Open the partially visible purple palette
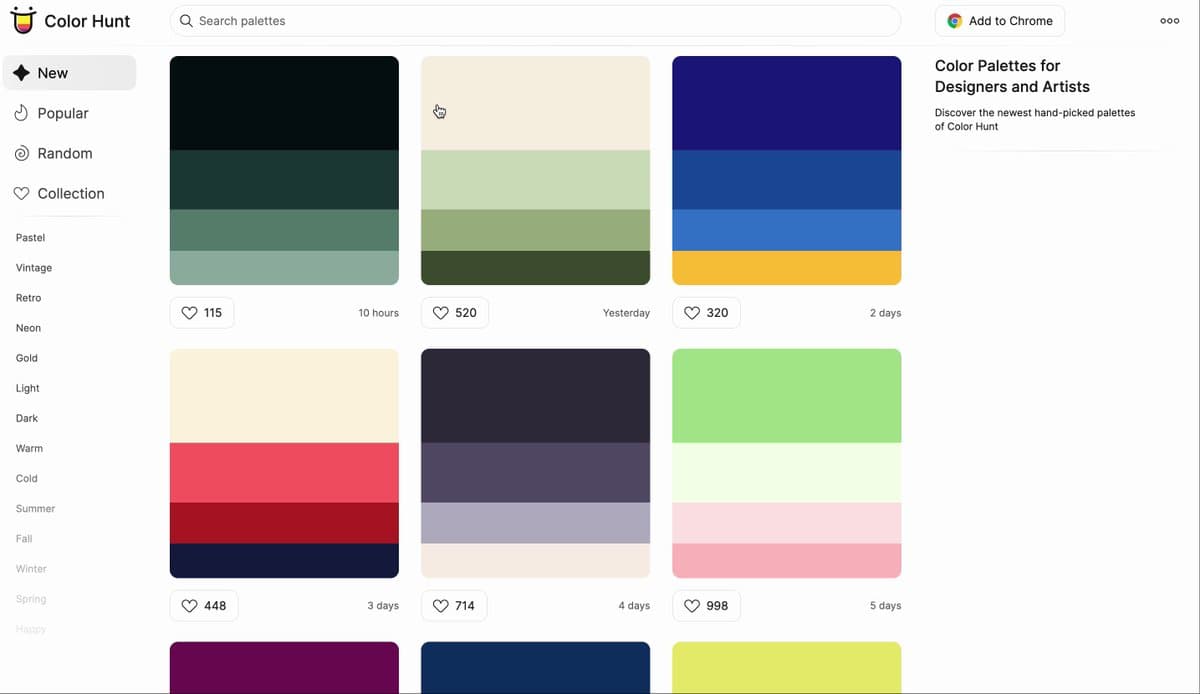The image size is (1200, 694). click(x=284, y=668)
